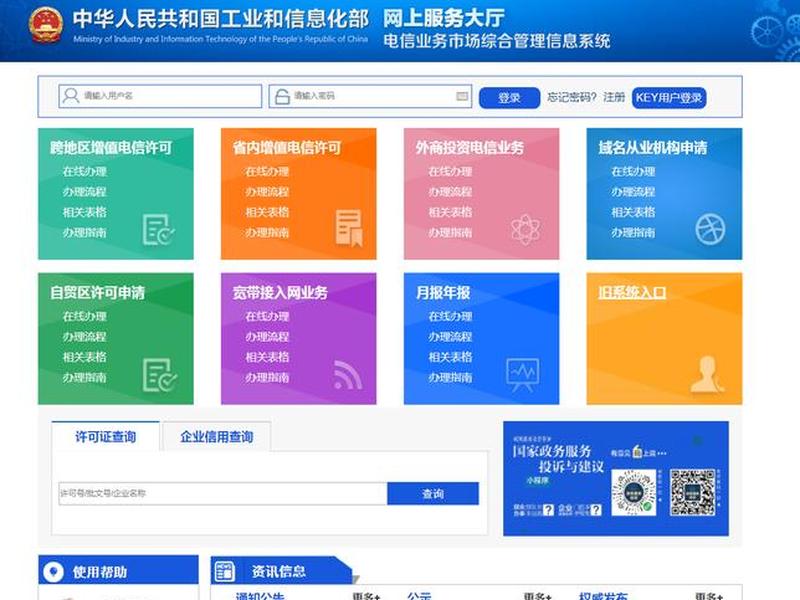The image size is (800, 600).
Task: Click 相关表格 under 跨地区增值电信许可
Action: coord(85,212)
